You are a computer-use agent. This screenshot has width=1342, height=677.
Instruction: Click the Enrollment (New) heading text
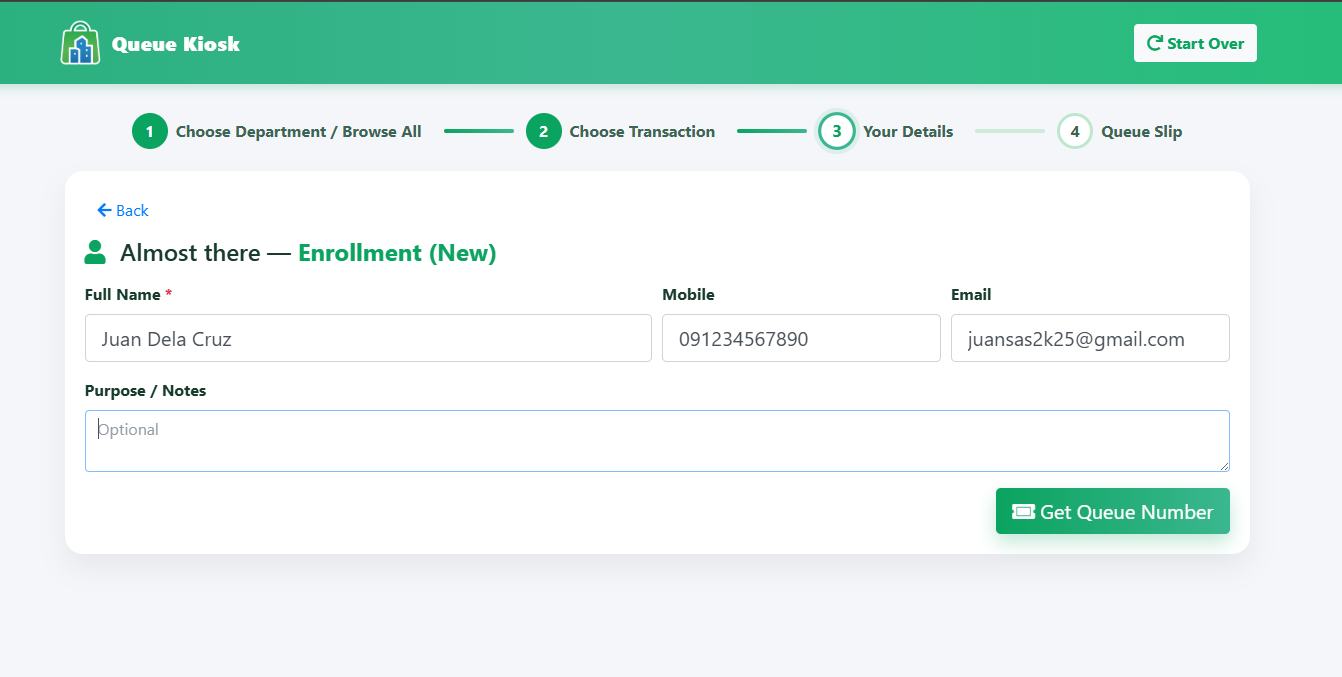coord(397,253)
